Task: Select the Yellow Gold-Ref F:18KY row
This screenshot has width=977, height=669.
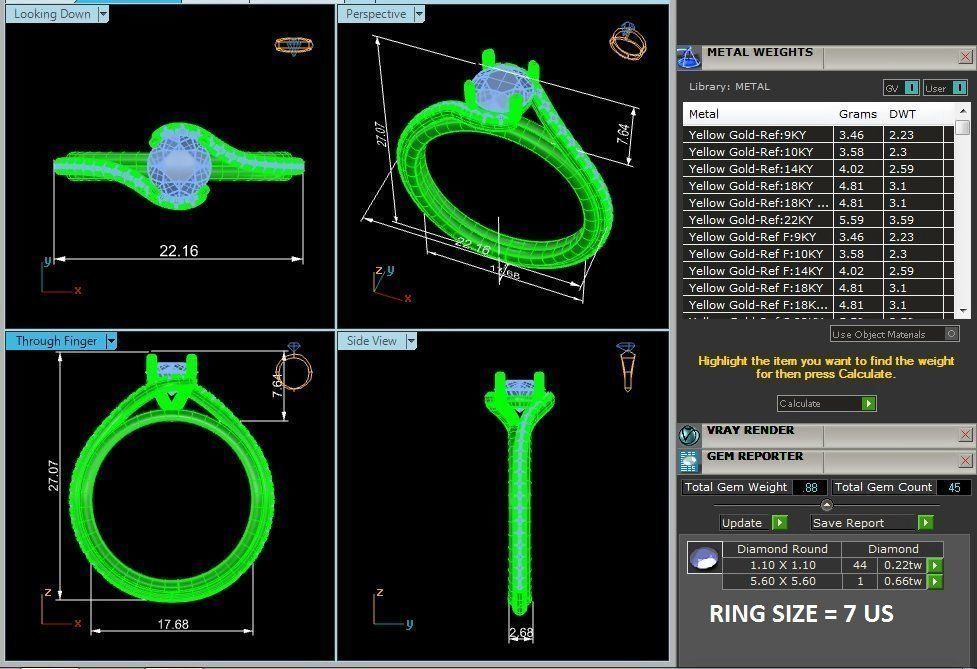Action: (x=818, y=288)
